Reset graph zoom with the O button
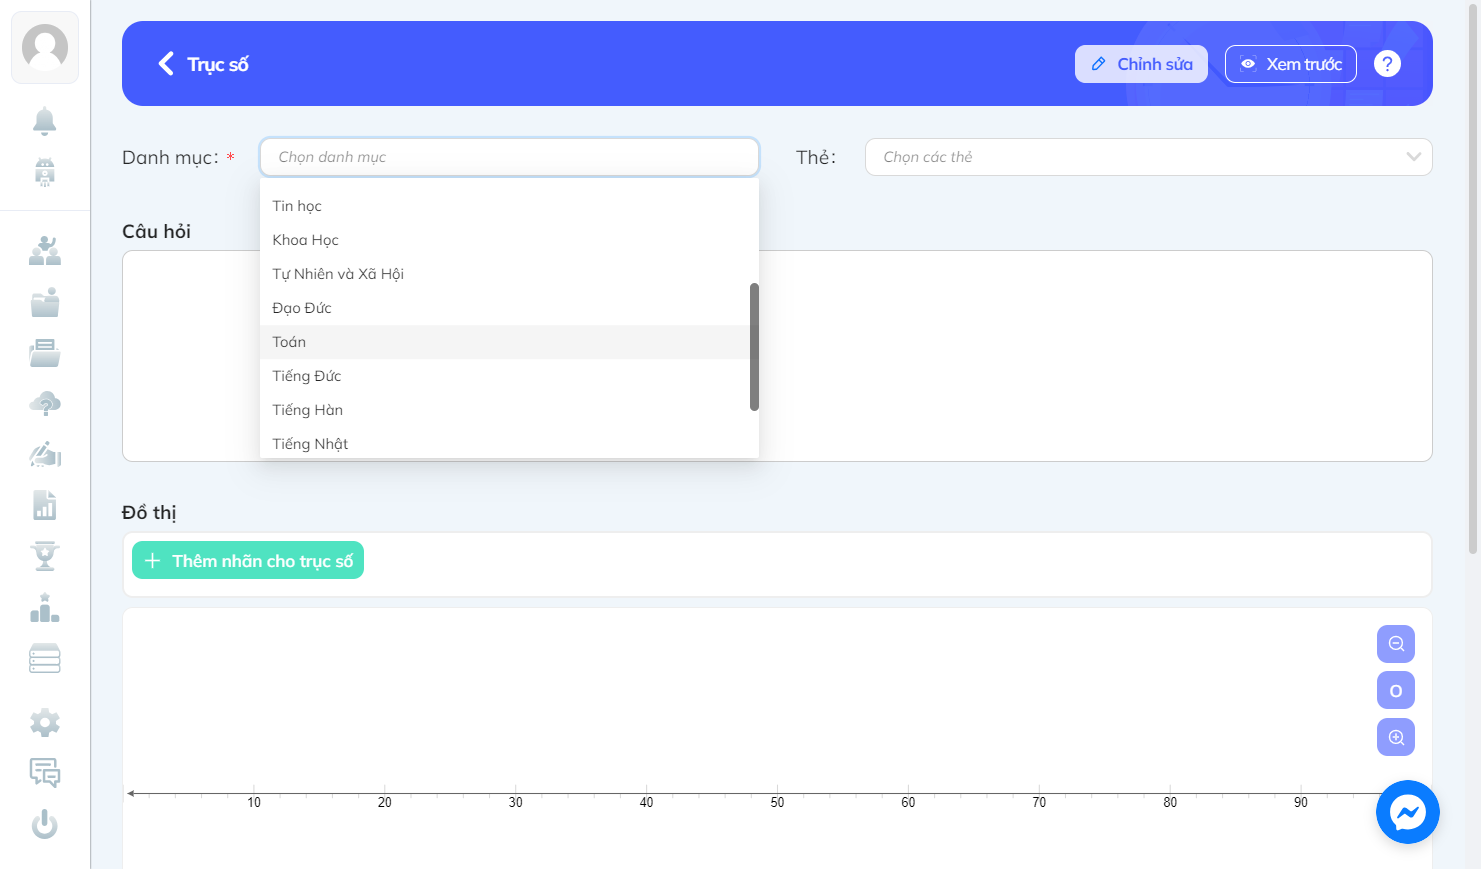Screen dimensions: 1481x869 (1396, 690)
